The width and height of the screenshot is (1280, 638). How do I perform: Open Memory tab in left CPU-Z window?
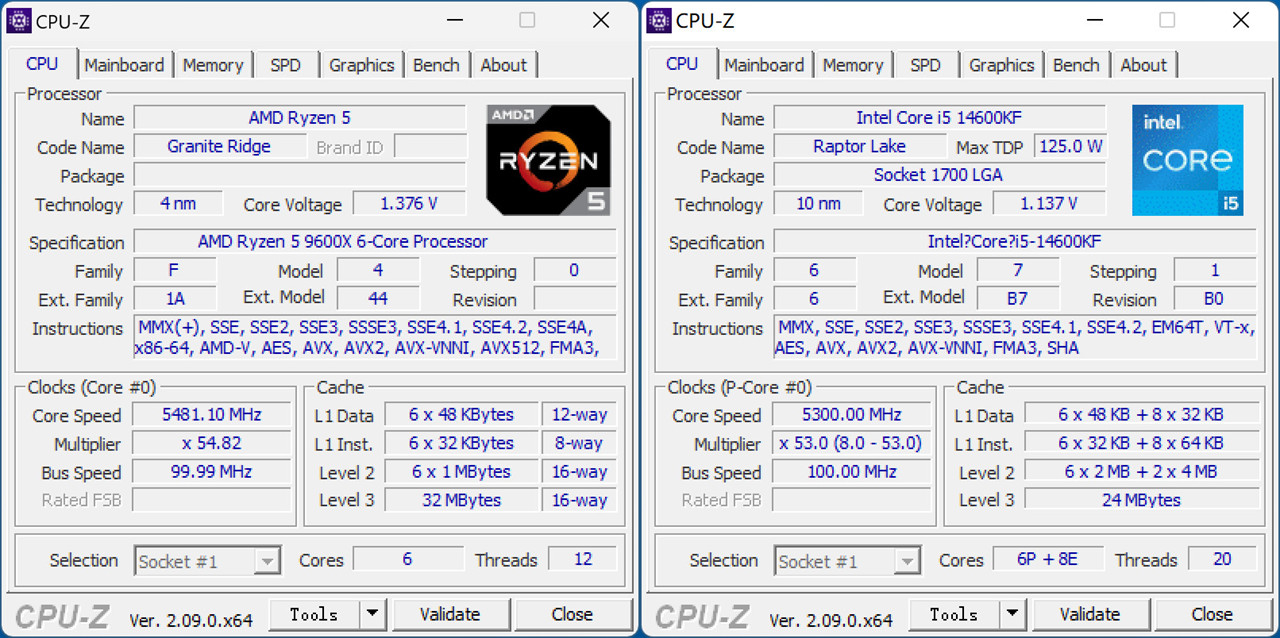tap(213, 65)
